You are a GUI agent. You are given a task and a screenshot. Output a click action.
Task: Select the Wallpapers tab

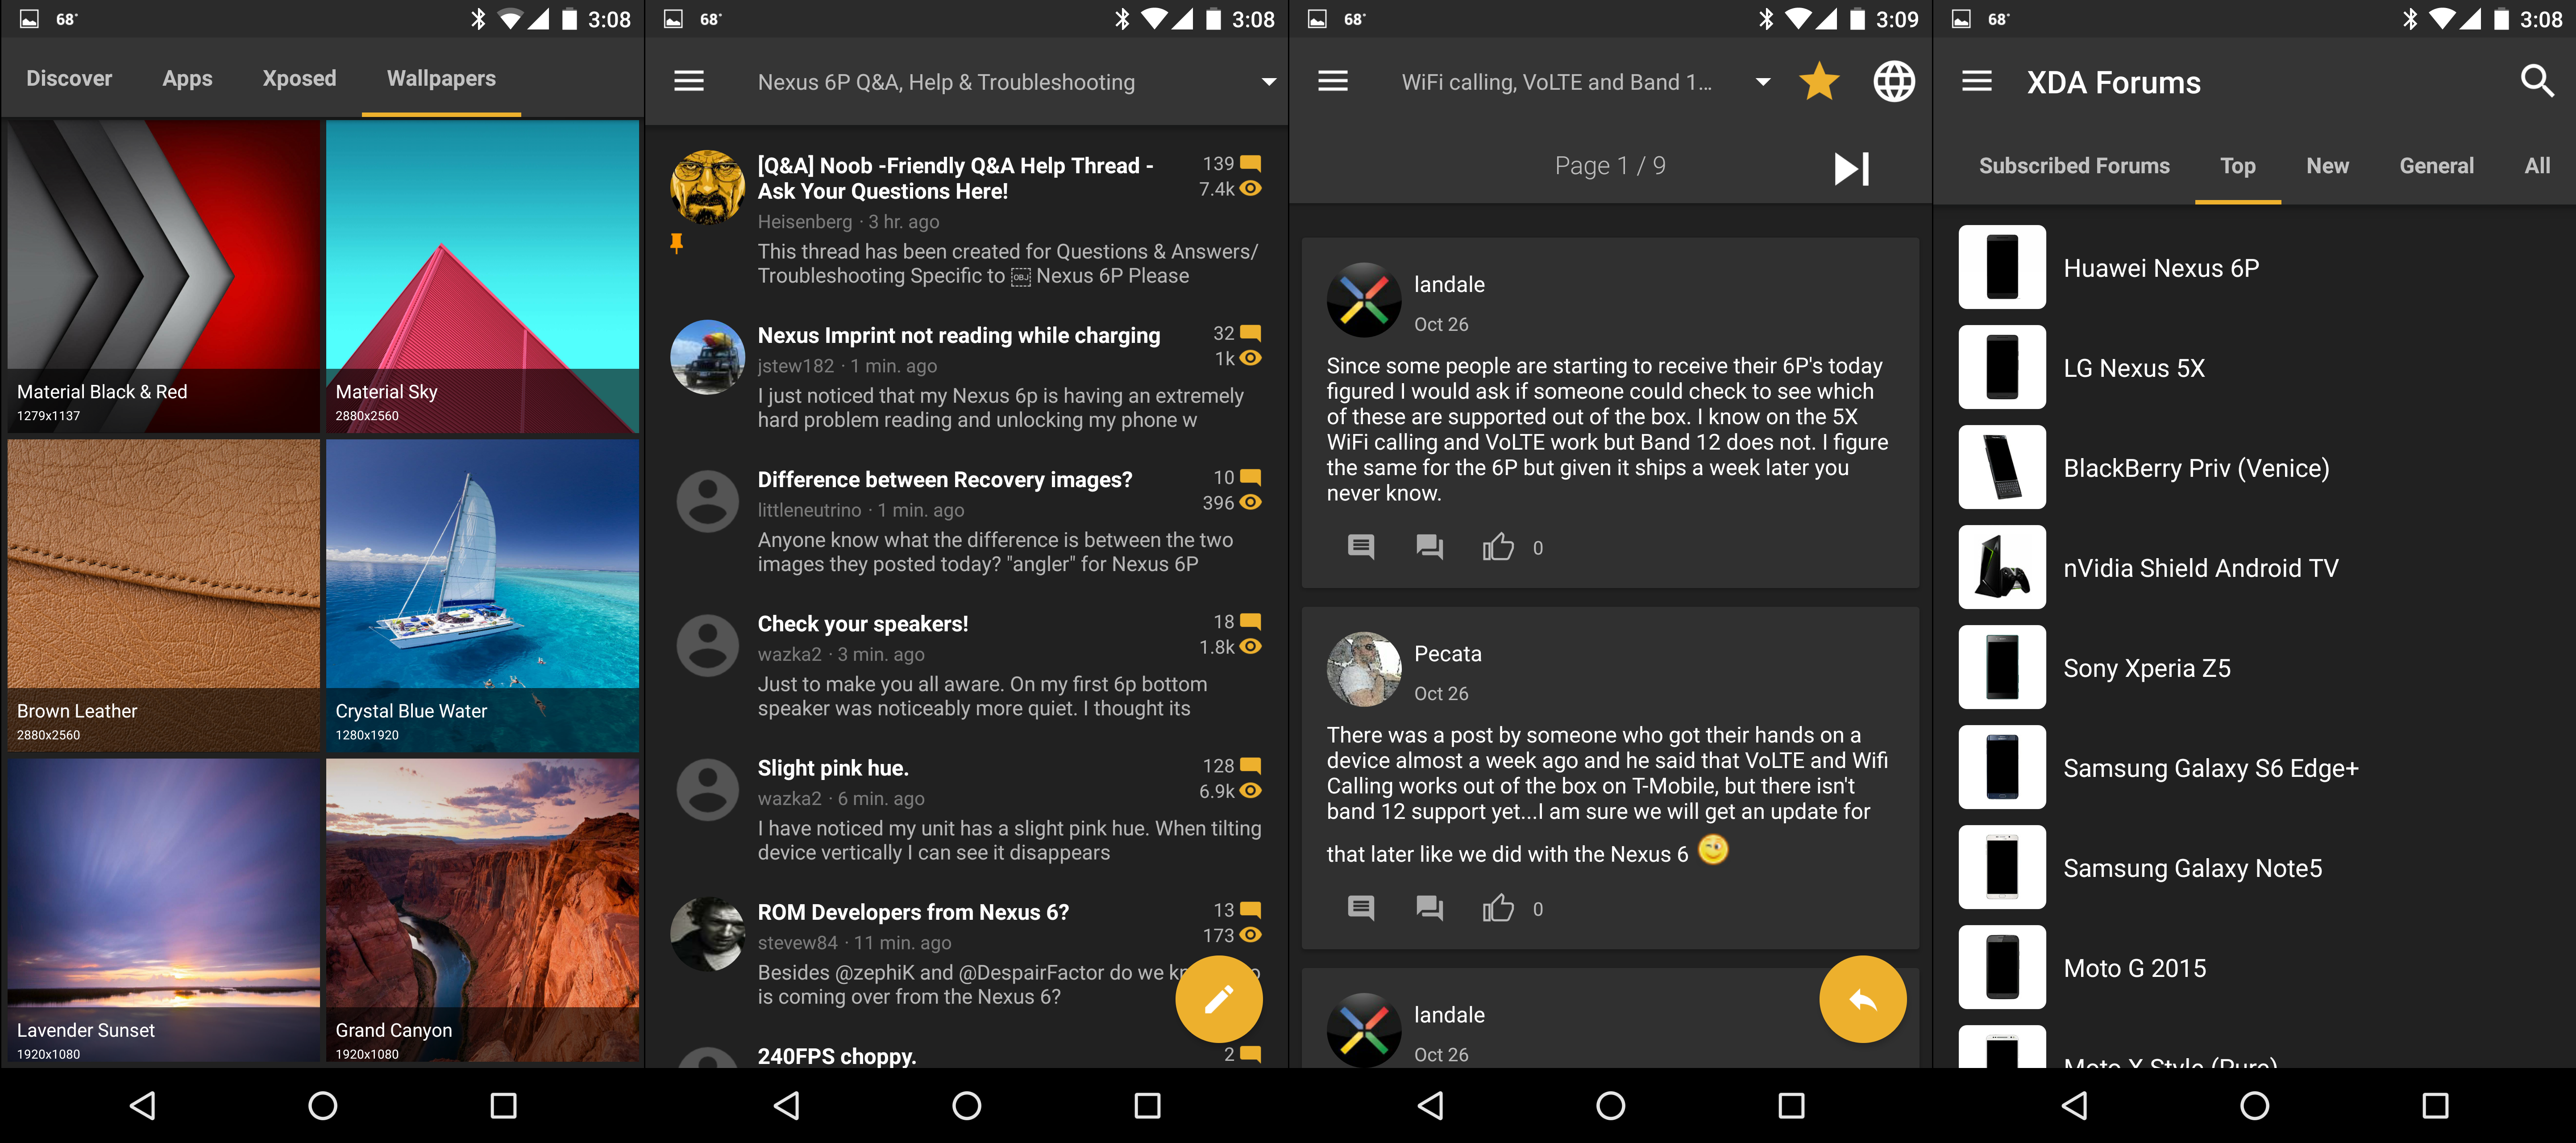(x=441, y=78)
